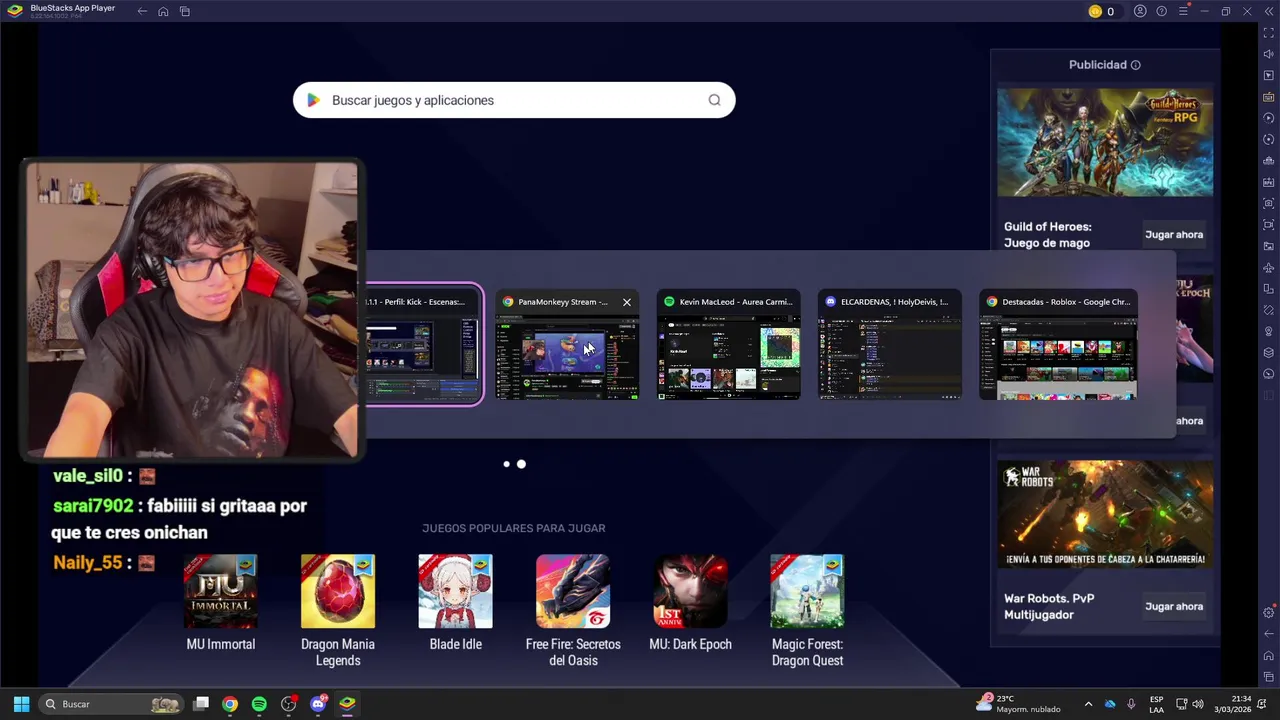The height and width of the screenshot is (720, 1280).
Task: Open recent apps icon in sidebar
Action: 1269,677
